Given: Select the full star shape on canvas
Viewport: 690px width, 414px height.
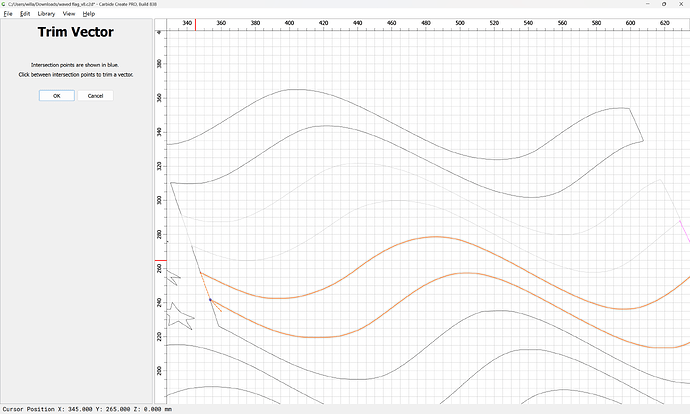Looking at the screenshot, I should [179, 316].
